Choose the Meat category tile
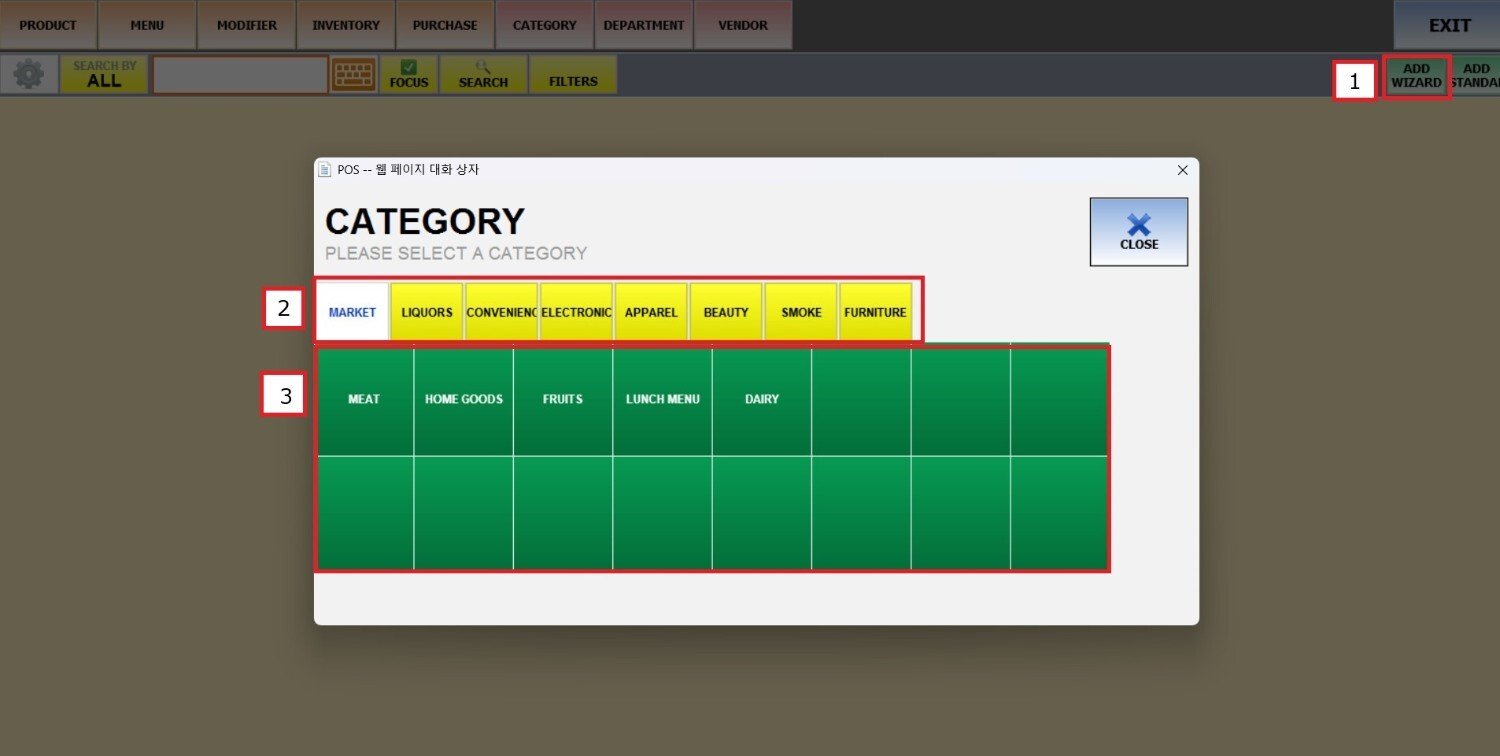The height and width of the screenshot is (756, 1500). click(364, 400)
